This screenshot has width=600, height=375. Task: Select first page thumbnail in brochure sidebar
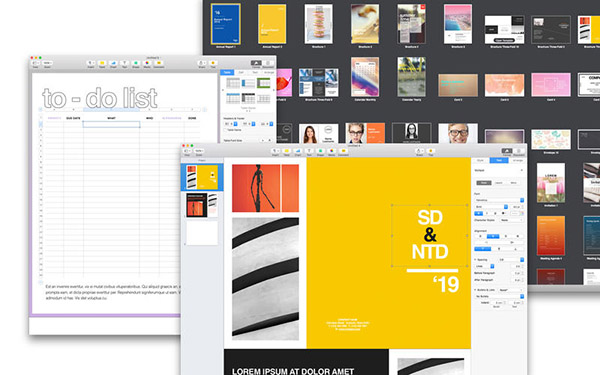pyautogui.click(x=202, y=177)
